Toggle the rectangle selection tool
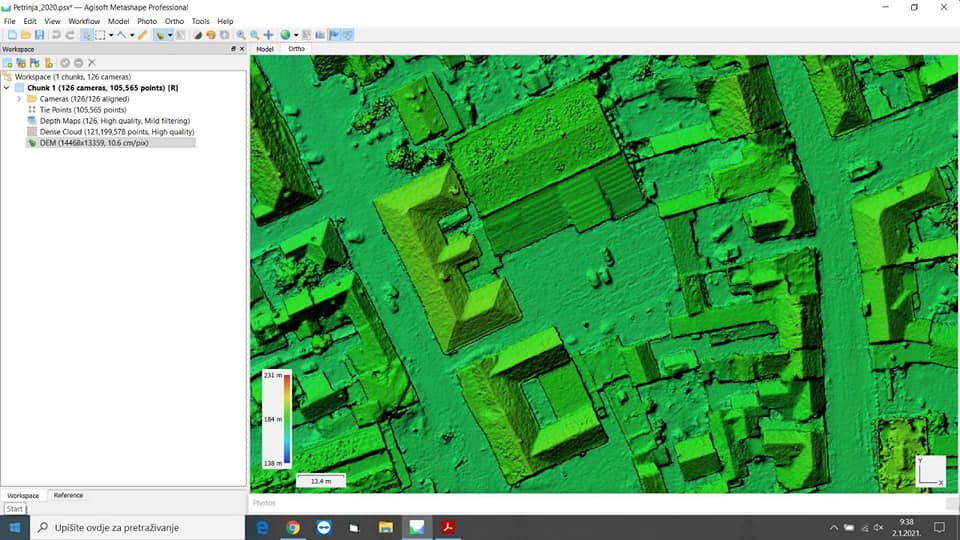960x540 pixels. [100, 35]
